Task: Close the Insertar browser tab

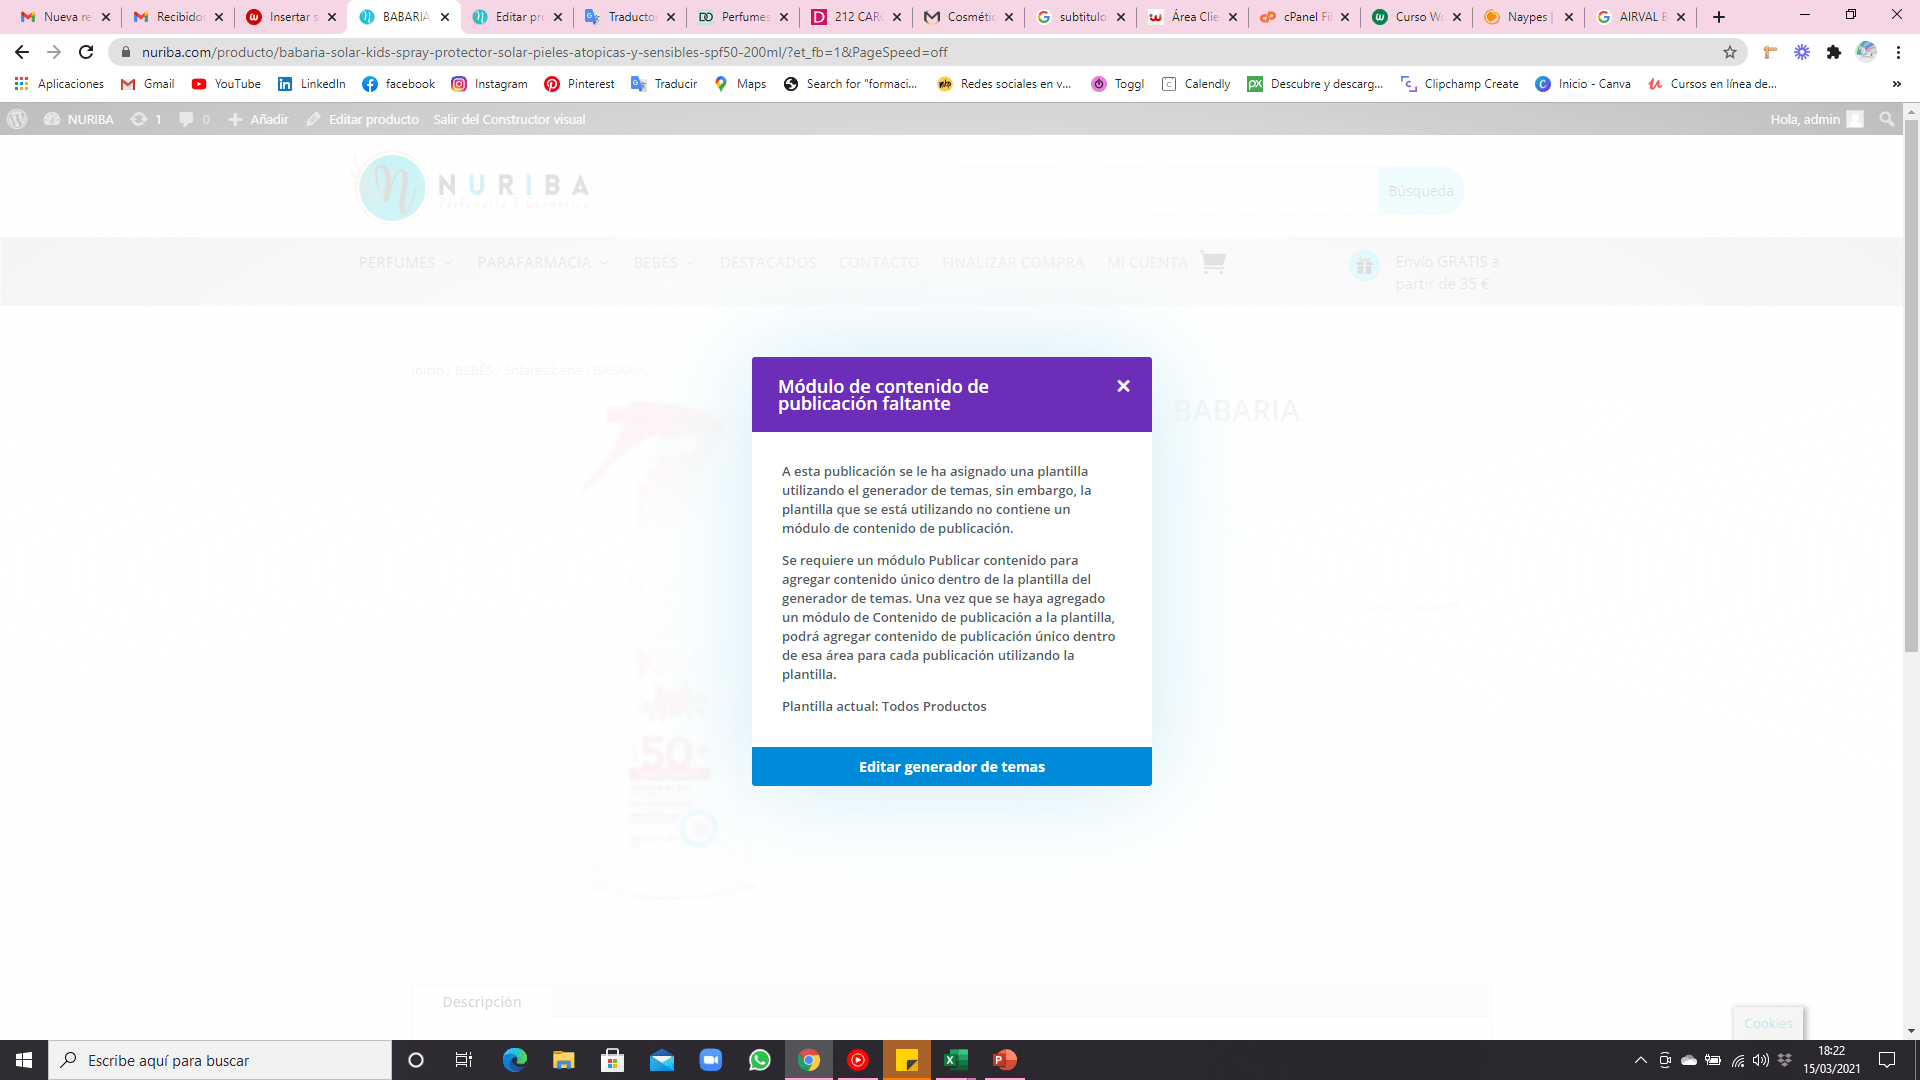Action: (332, 17)
